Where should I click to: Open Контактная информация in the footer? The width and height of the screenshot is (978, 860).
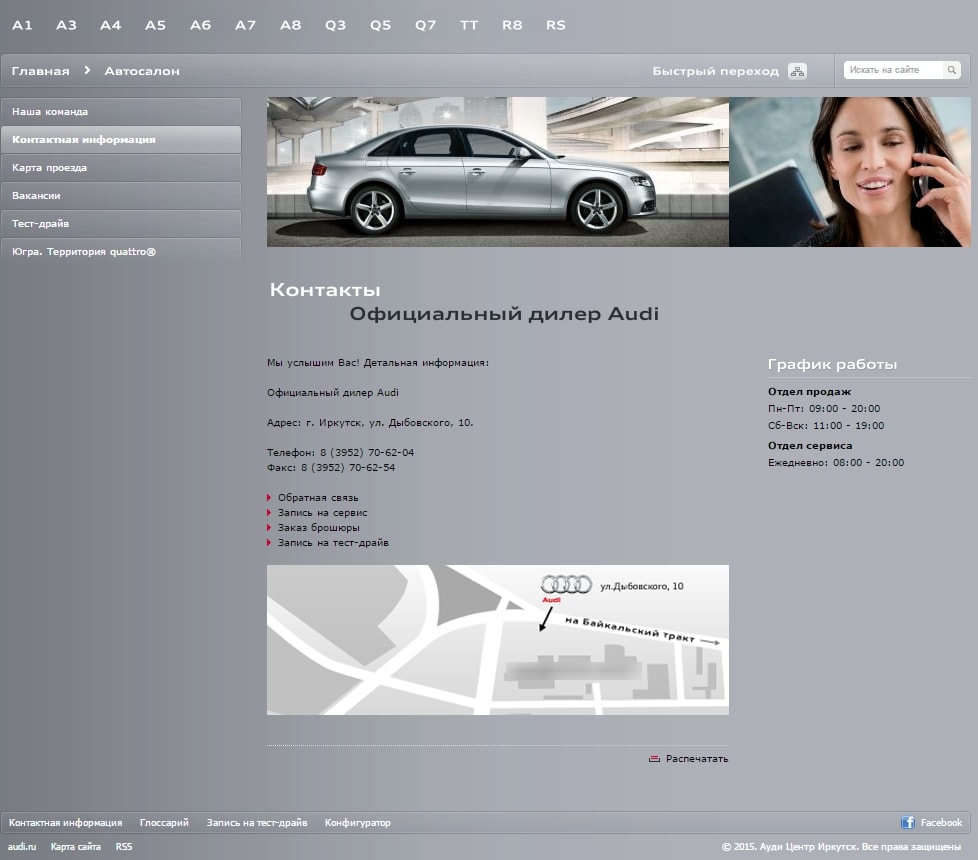pos(65,823)
